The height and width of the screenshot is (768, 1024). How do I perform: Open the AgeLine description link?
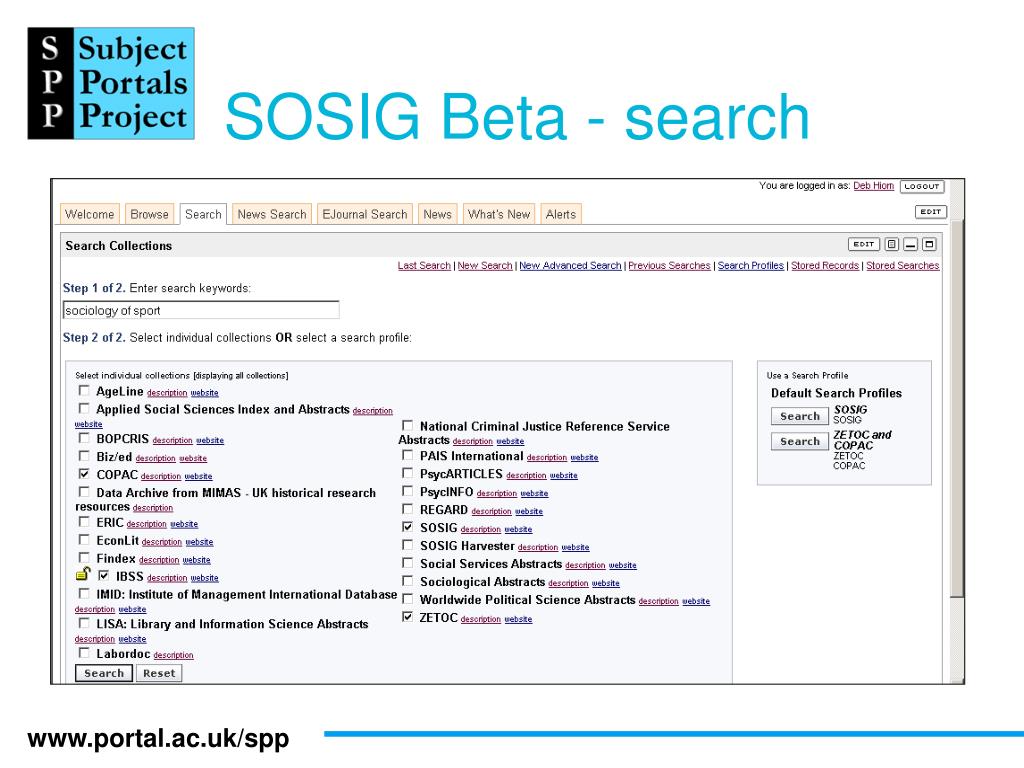[167, 393]
